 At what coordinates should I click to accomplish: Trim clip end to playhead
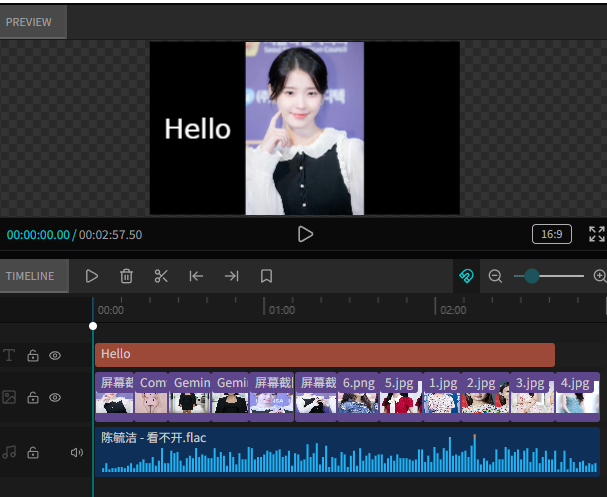(x=231, y=276)
